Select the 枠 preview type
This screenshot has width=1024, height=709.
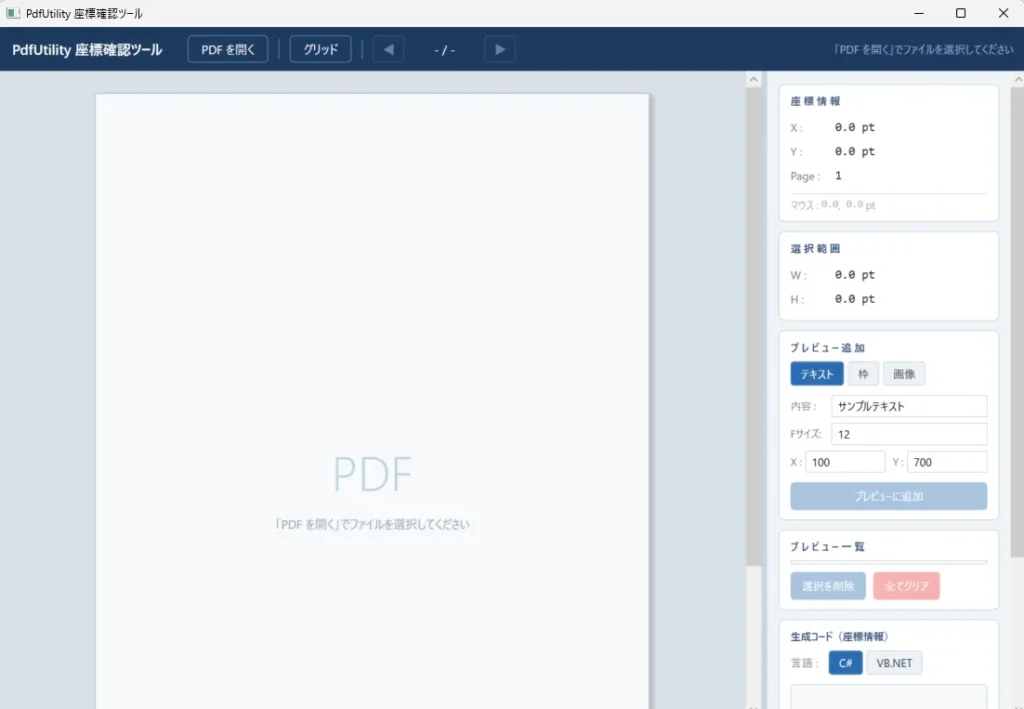point(863,374)
